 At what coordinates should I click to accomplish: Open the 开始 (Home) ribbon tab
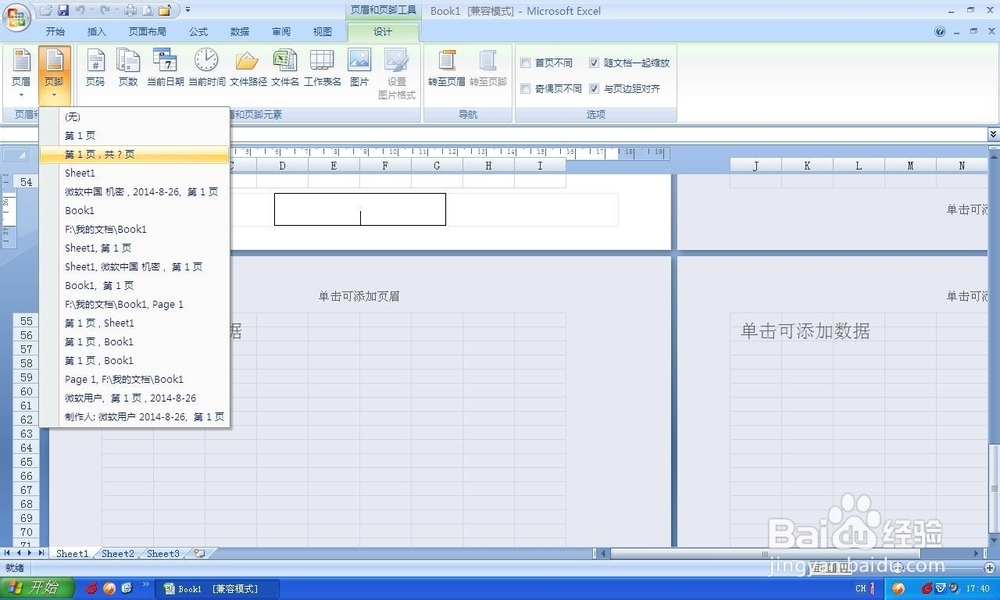(55, 31)
